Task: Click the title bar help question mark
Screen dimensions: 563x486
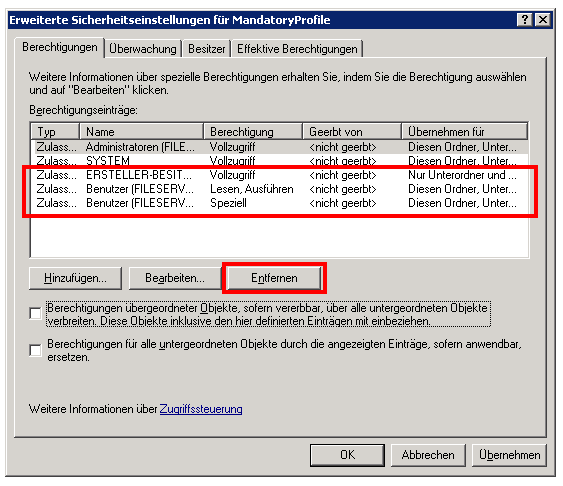Action: [x=525, y=19]
